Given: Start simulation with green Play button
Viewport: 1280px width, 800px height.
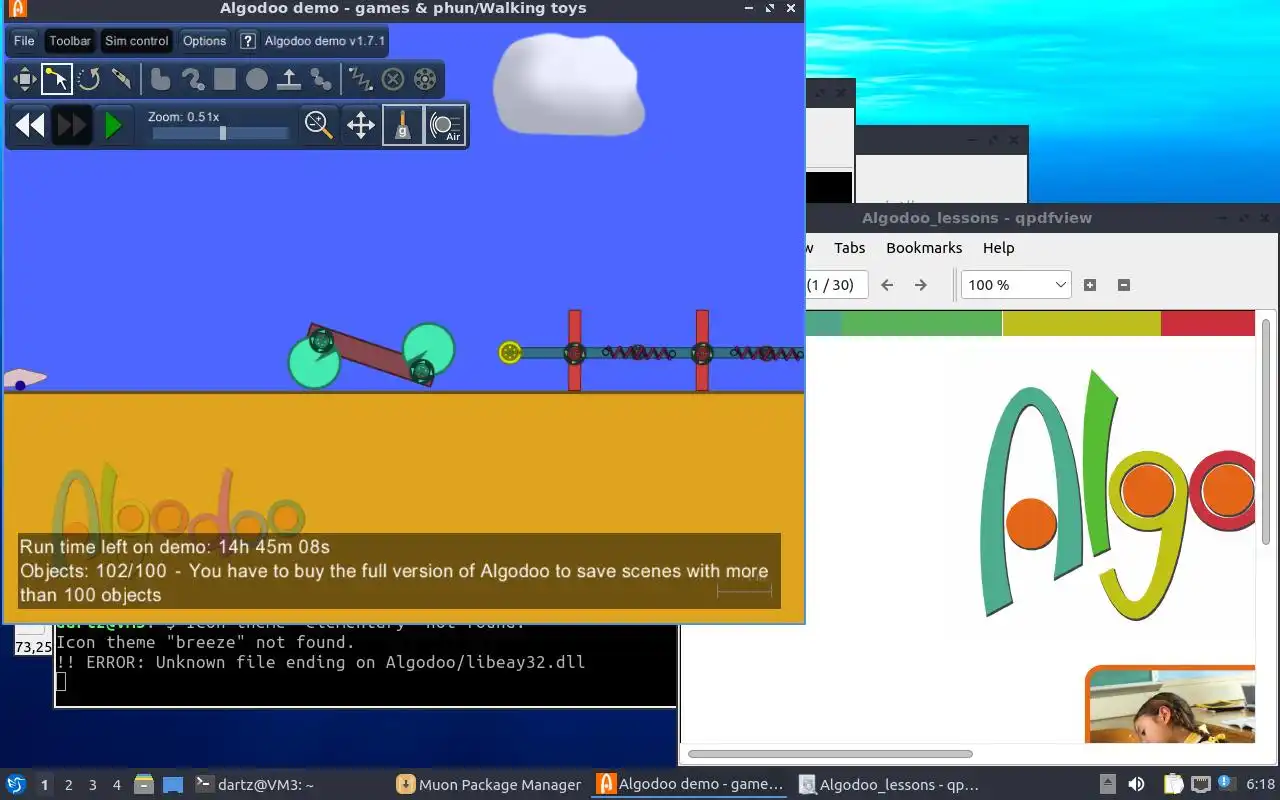Looking at the screenshot, I should pyautogui.click(x=113, y=125).
